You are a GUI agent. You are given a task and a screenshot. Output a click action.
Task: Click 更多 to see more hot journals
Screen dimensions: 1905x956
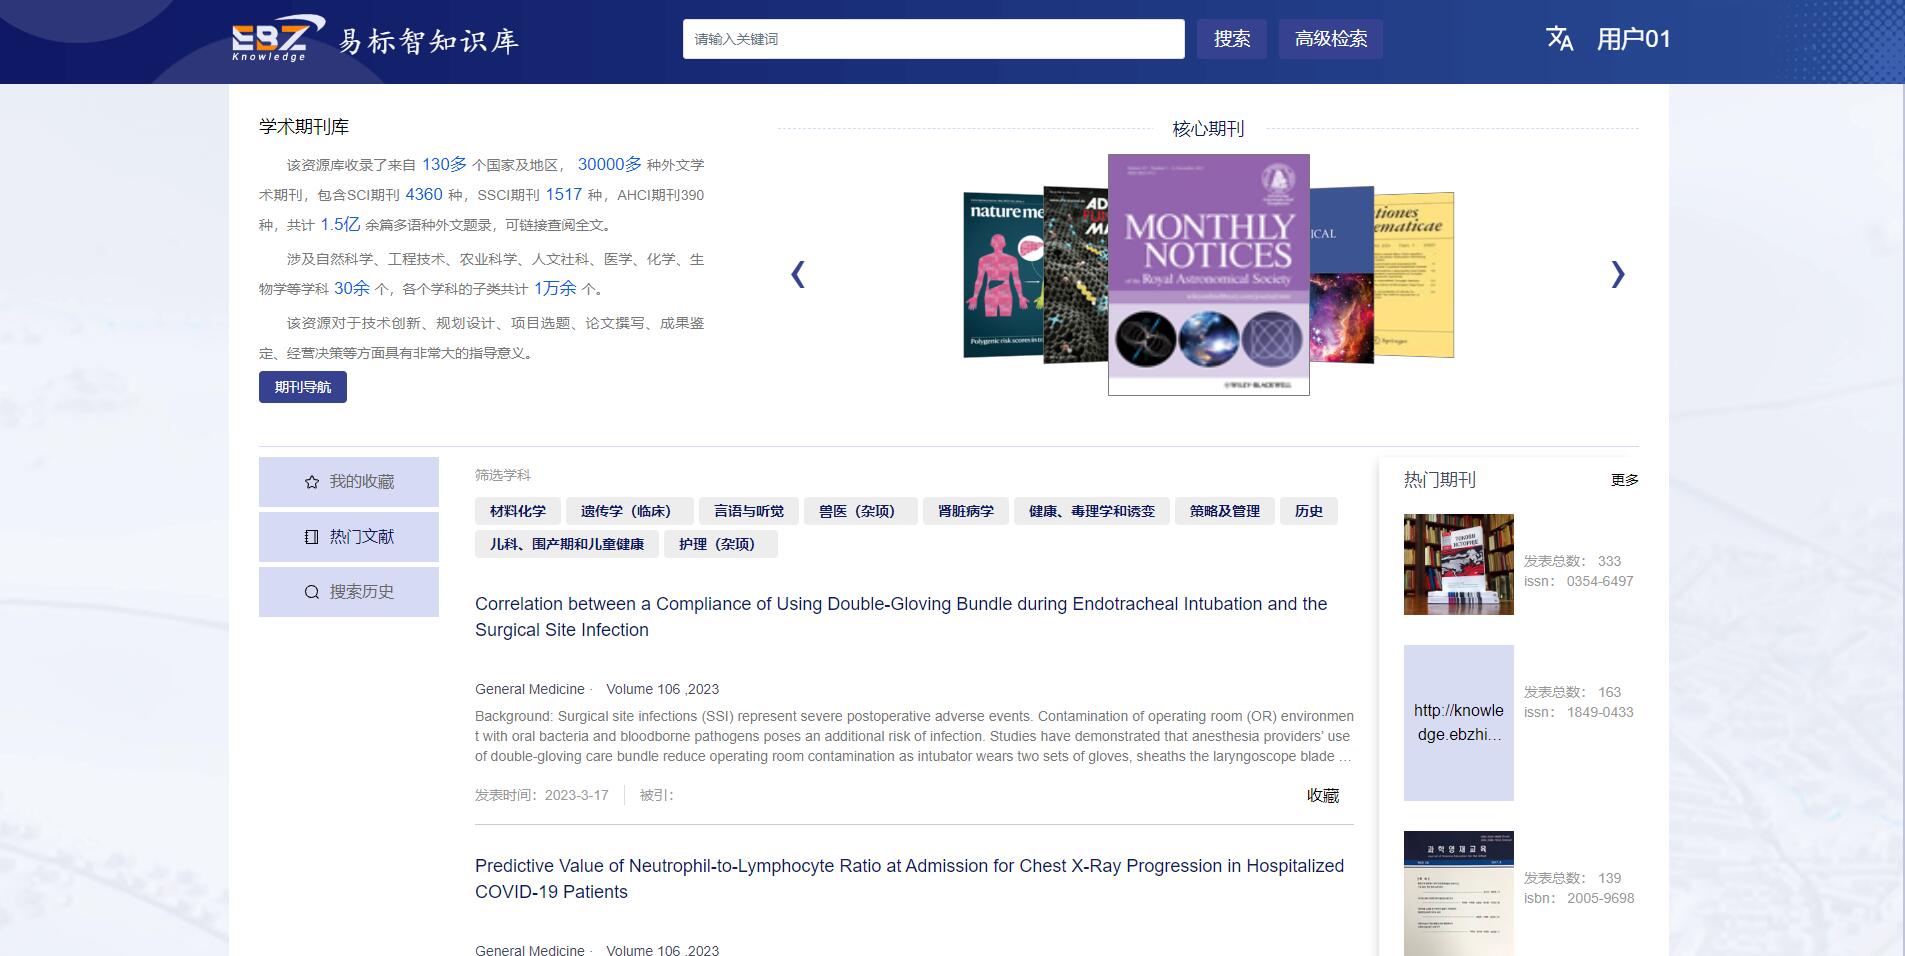coord(1624,480)
